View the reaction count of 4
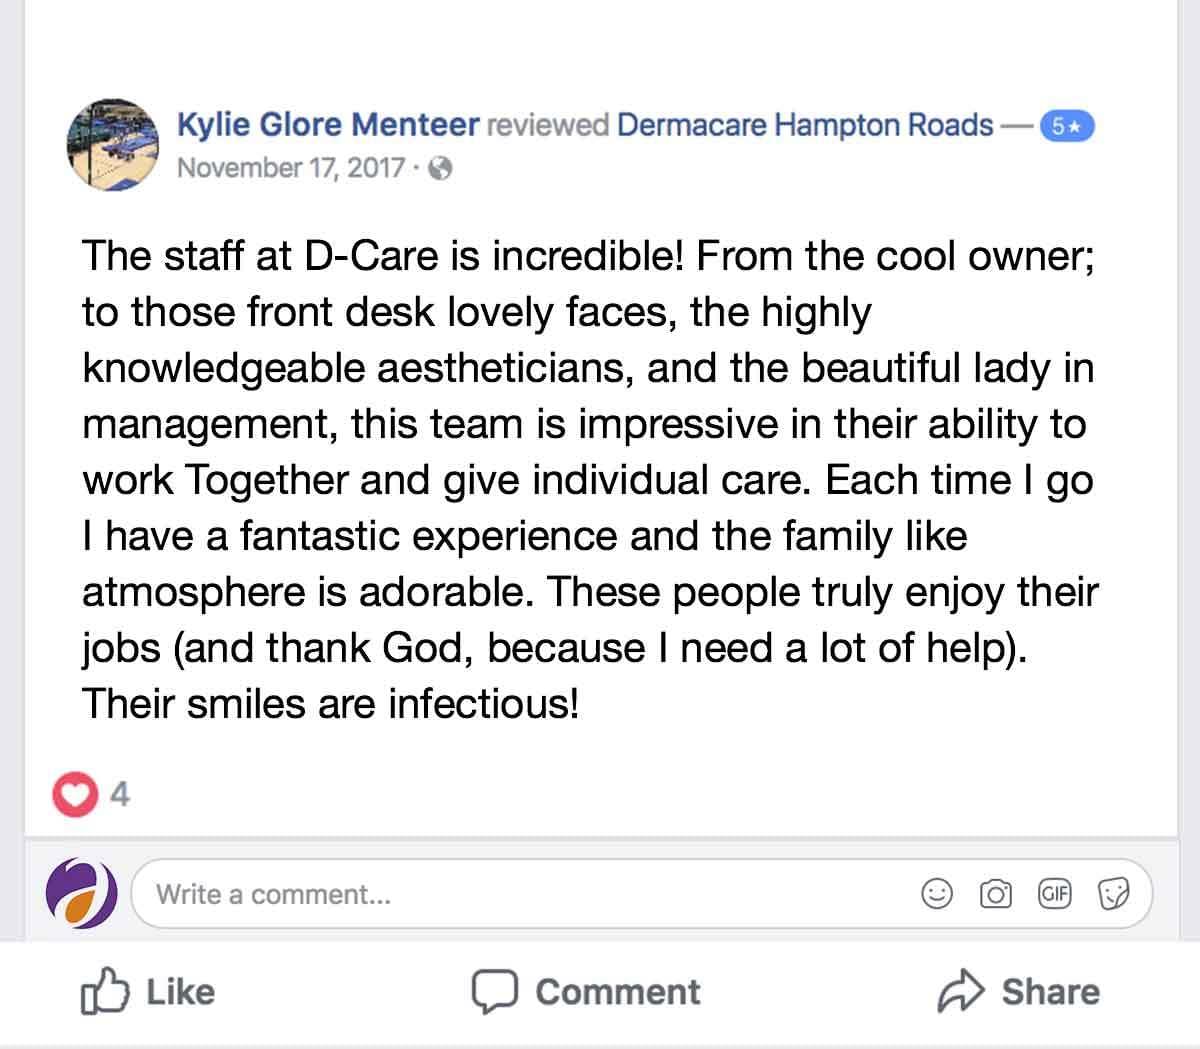The width and height of the screenshot is (1200, 1049). coord(120,795)
